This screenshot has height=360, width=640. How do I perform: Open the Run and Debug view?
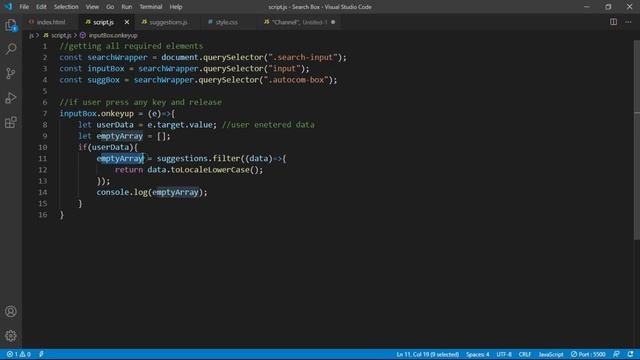11,98
